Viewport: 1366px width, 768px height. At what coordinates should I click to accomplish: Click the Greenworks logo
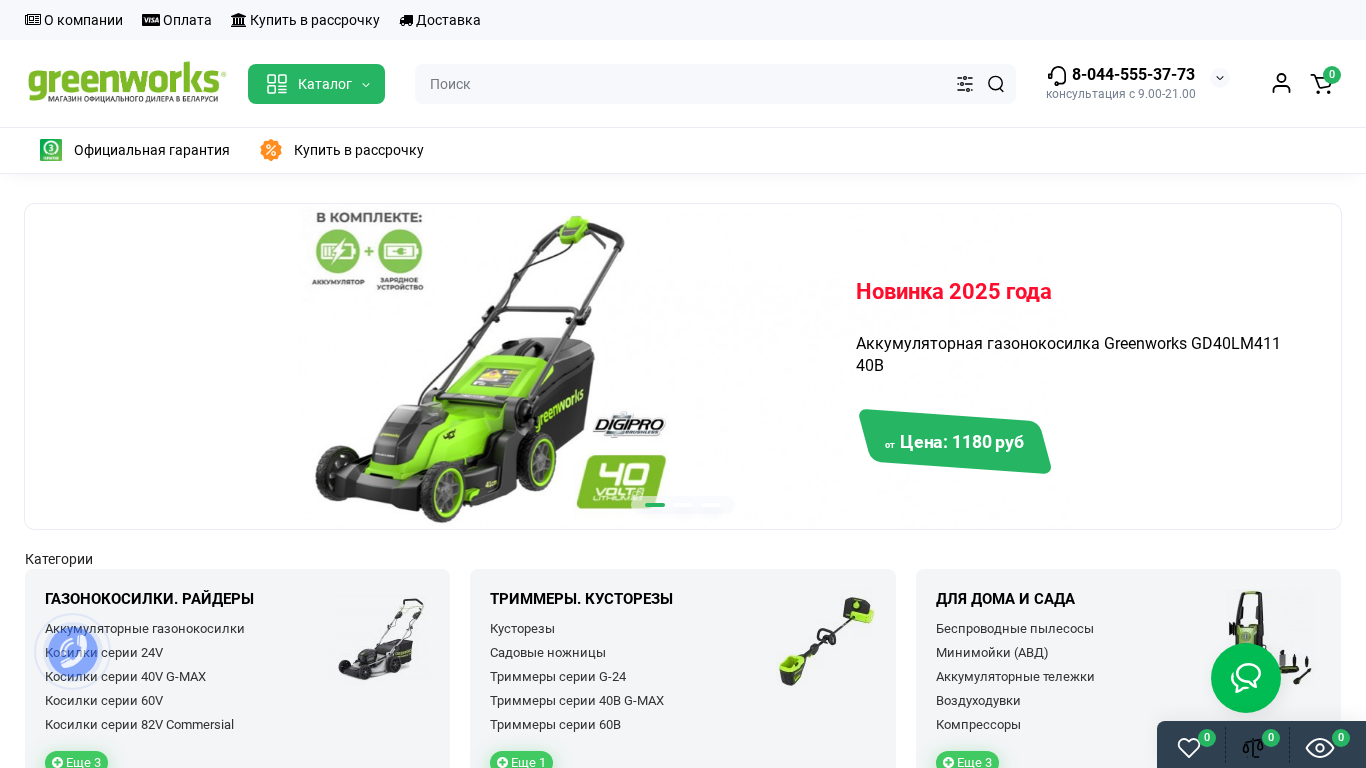click(126, 83)
